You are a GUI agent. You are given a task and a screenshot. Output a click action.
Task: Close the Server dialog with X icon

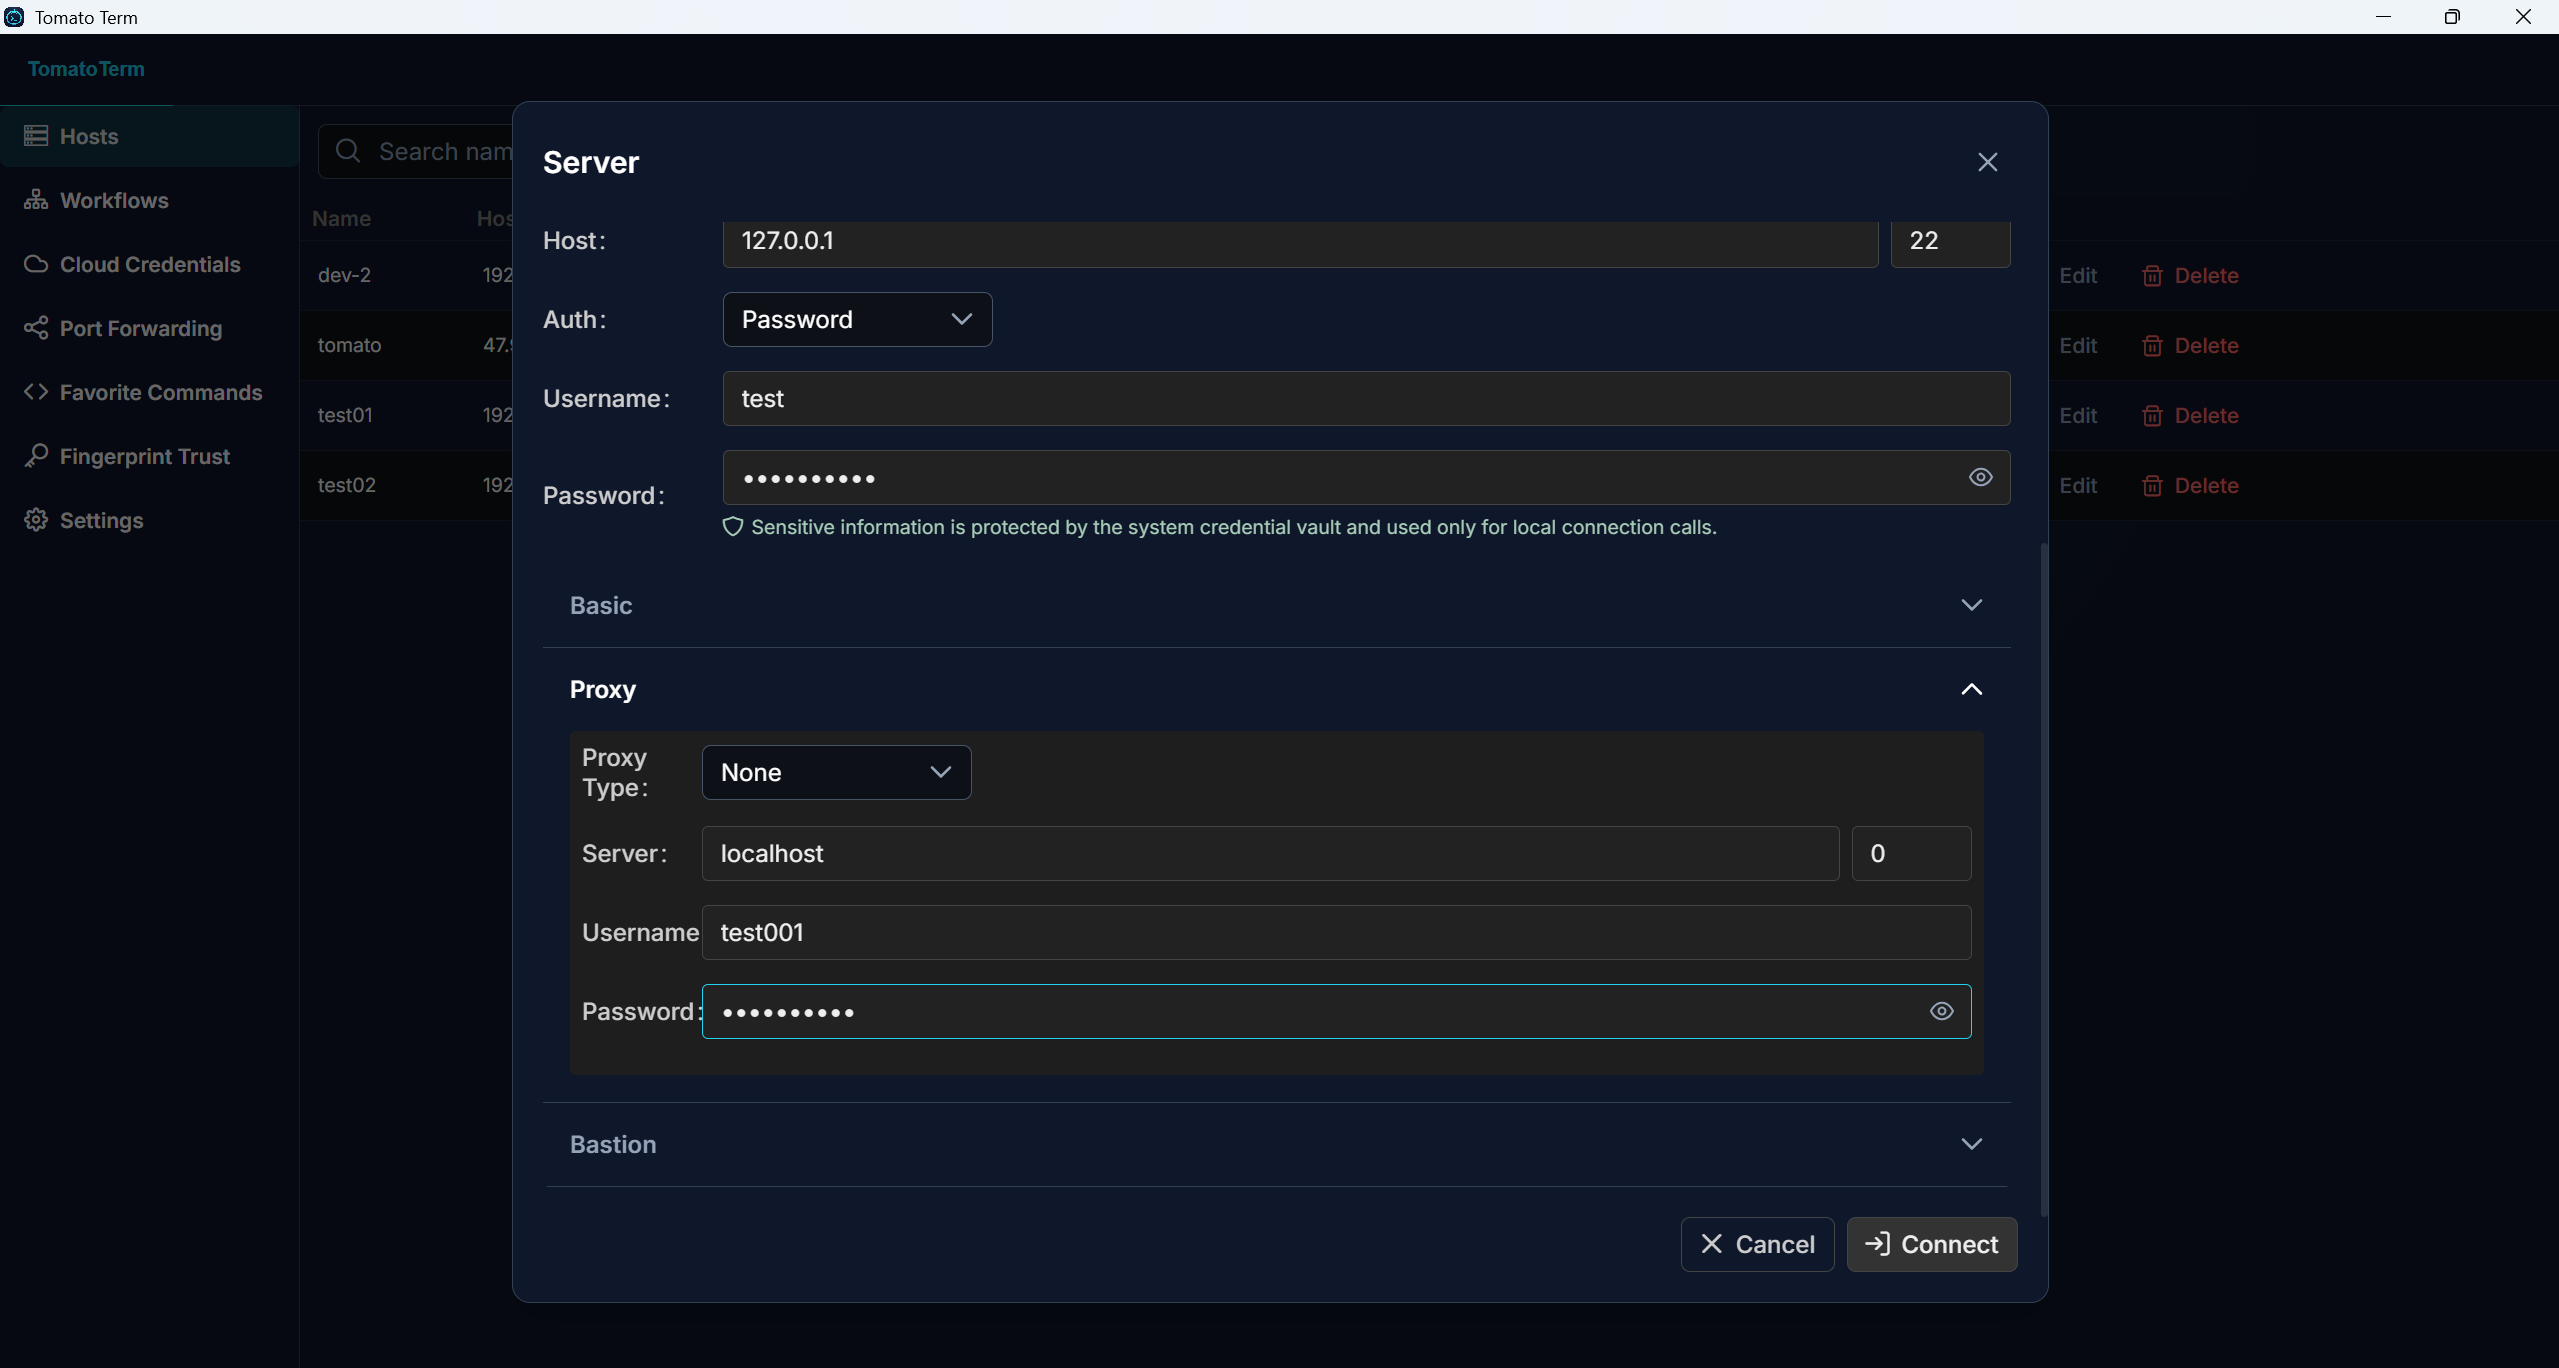click(1987, 162)
